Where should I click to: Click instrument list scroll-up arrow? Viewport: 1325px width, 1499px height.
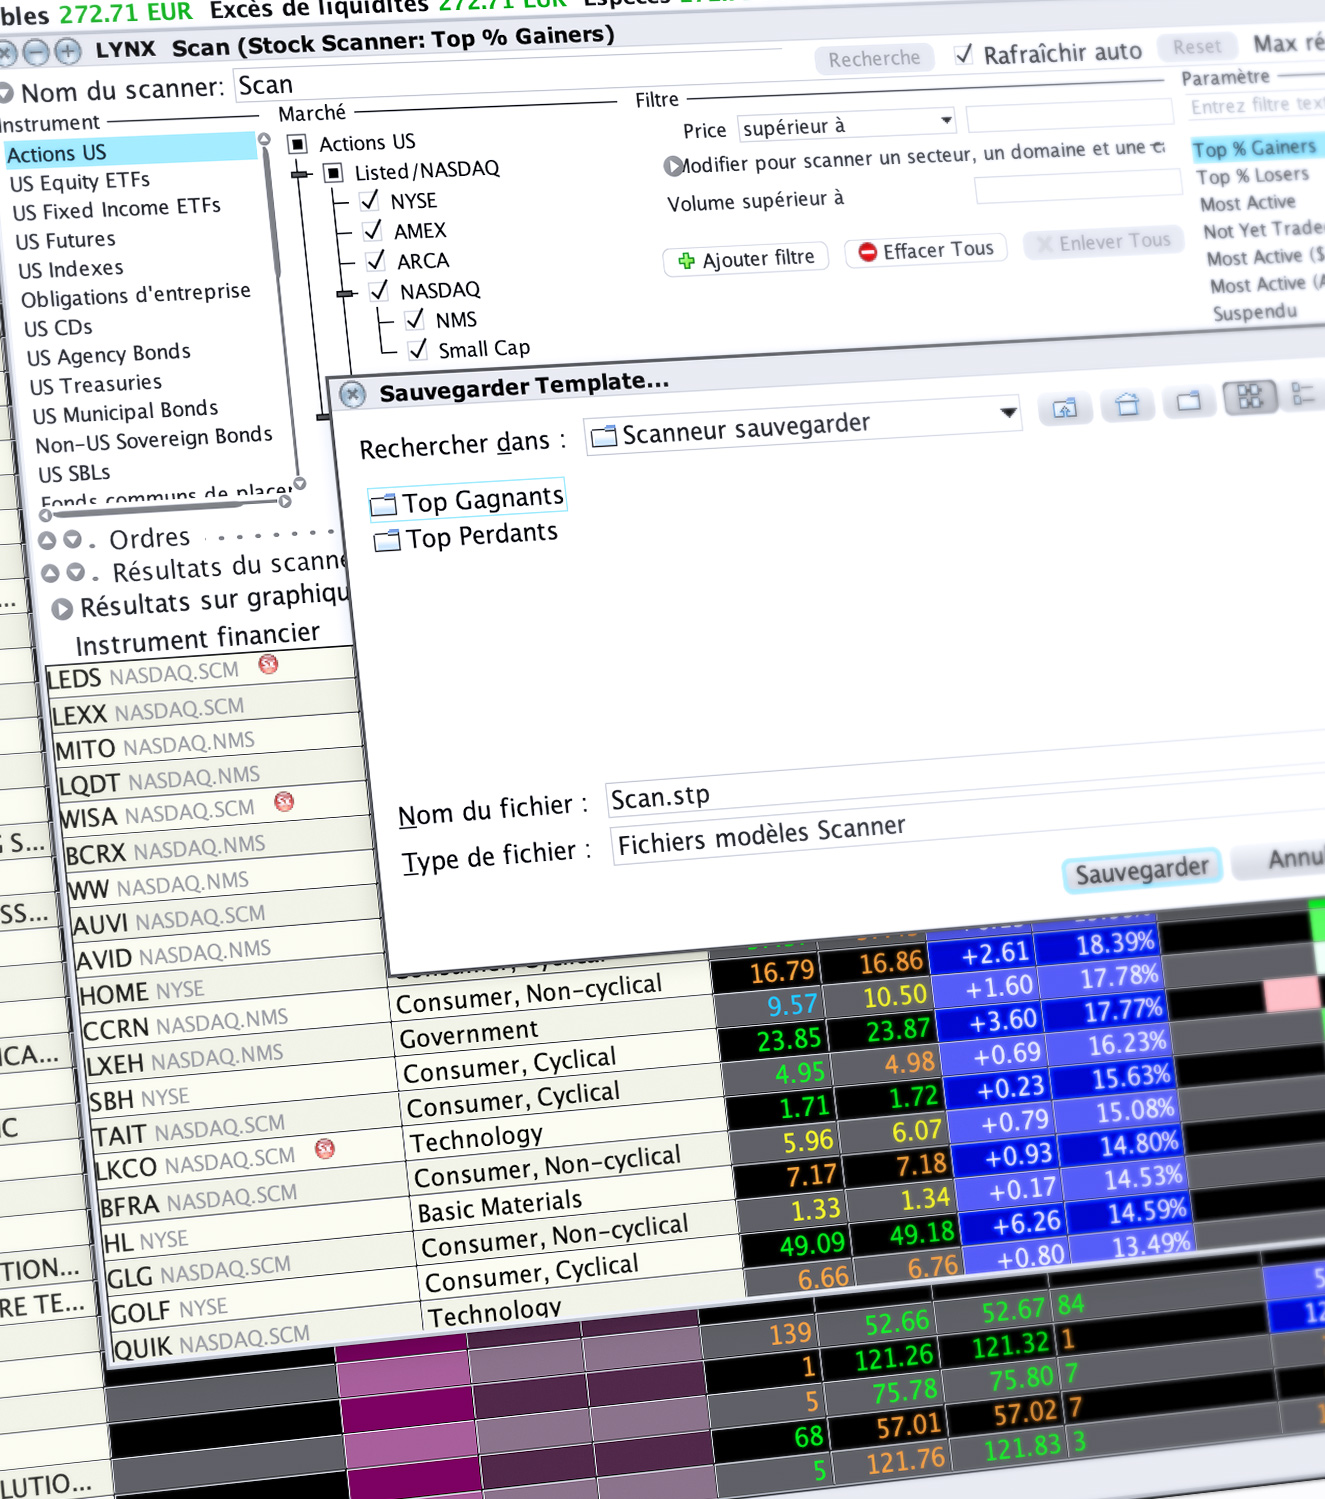click(x=264, y=139)
